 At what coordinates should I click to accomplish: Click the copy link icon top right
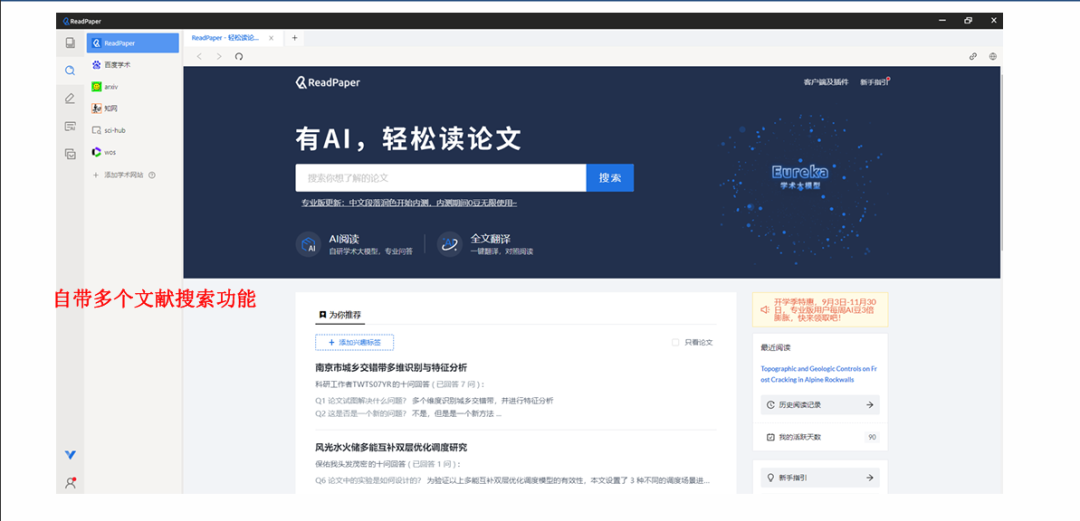click(973, 57)
